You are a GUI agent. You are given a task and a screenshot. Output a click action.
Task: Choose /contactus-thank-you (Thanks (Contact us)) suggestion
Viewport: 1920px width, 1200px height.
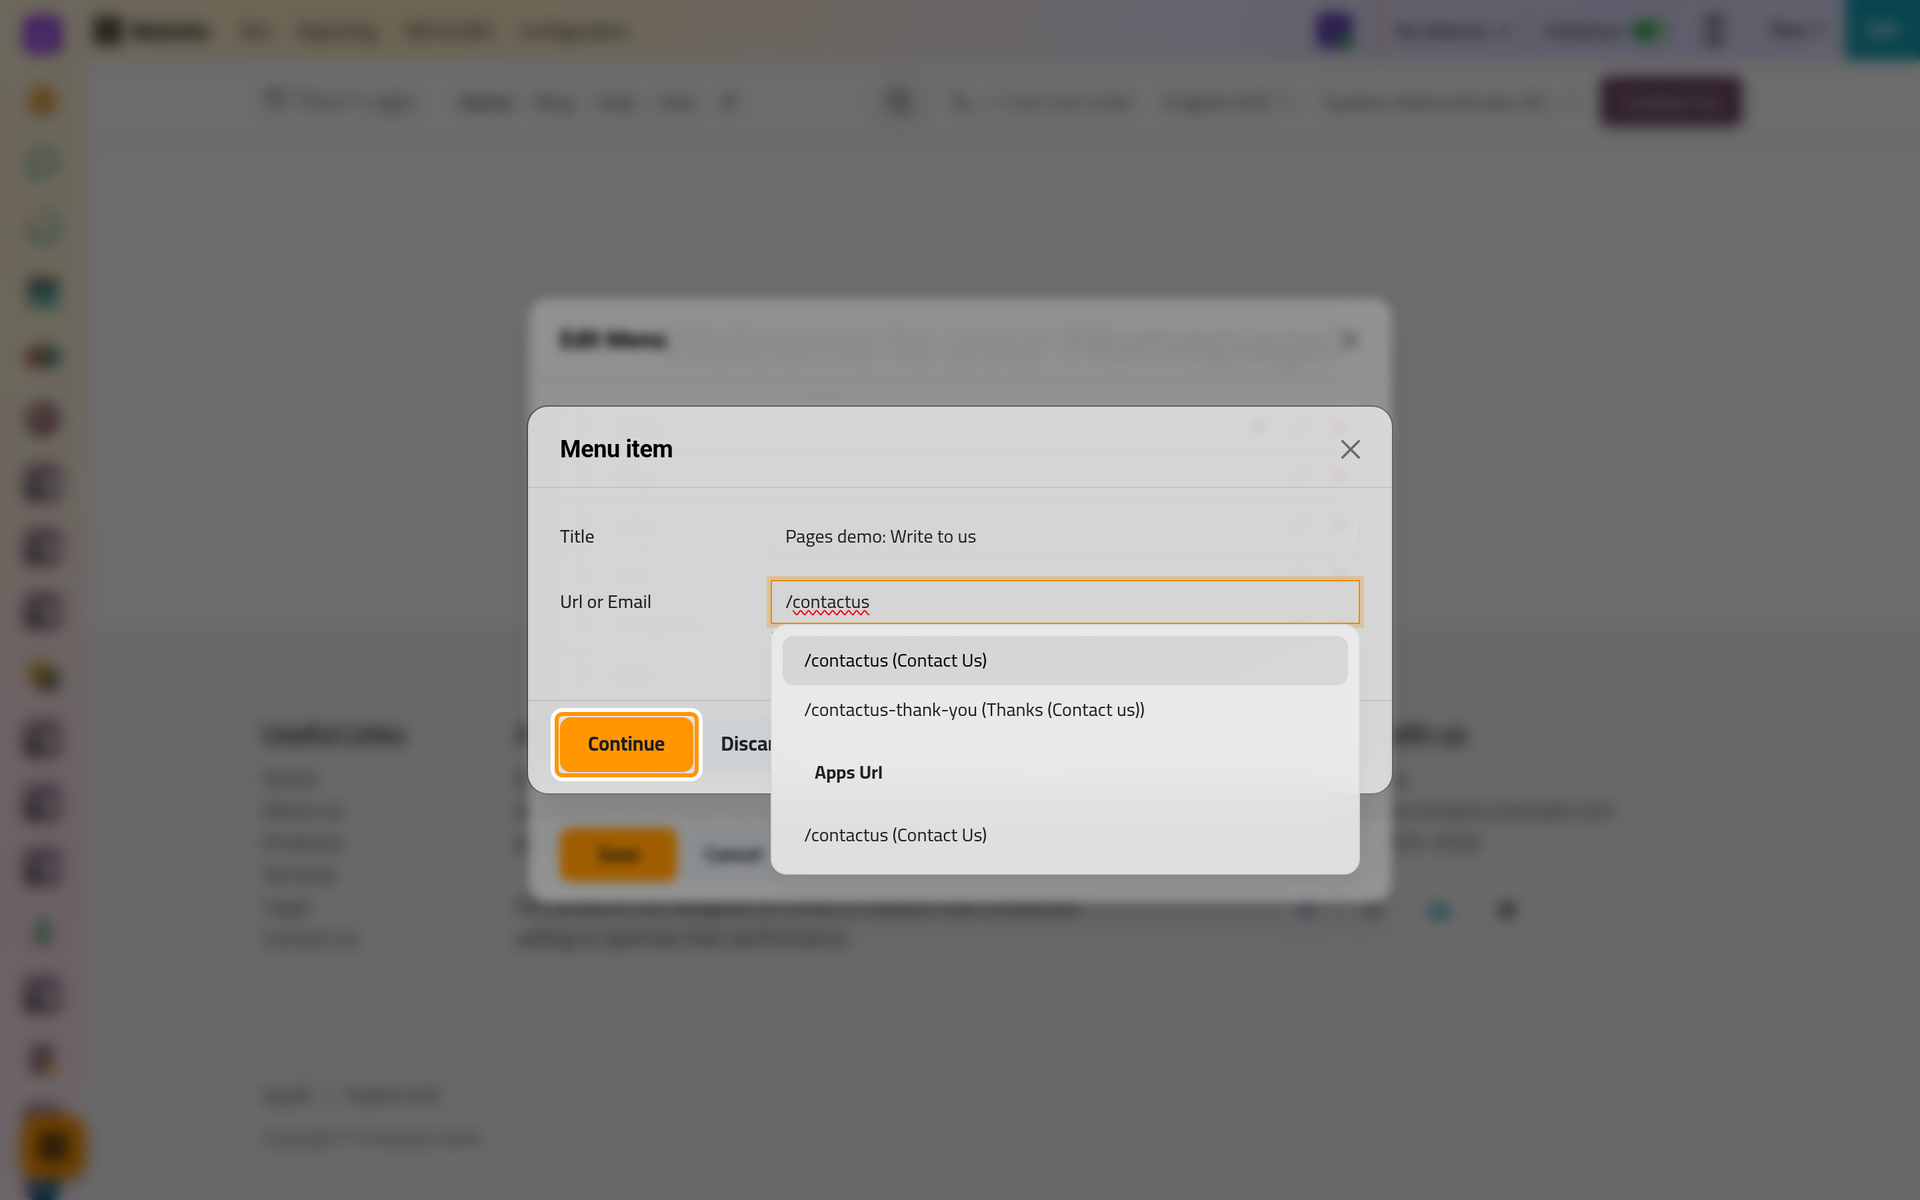[x=1065, y=710]
